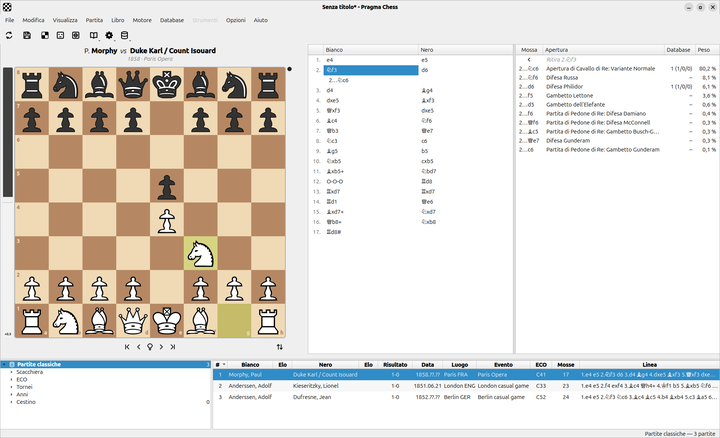720x438 pixels.
Task: Open the opening book toolbar icon
Action: pos(94,35)
